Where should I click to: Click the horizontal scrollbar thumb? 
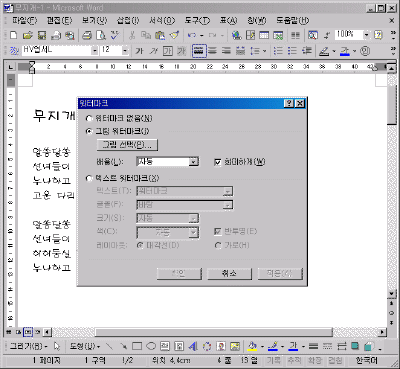pos(214,332)
